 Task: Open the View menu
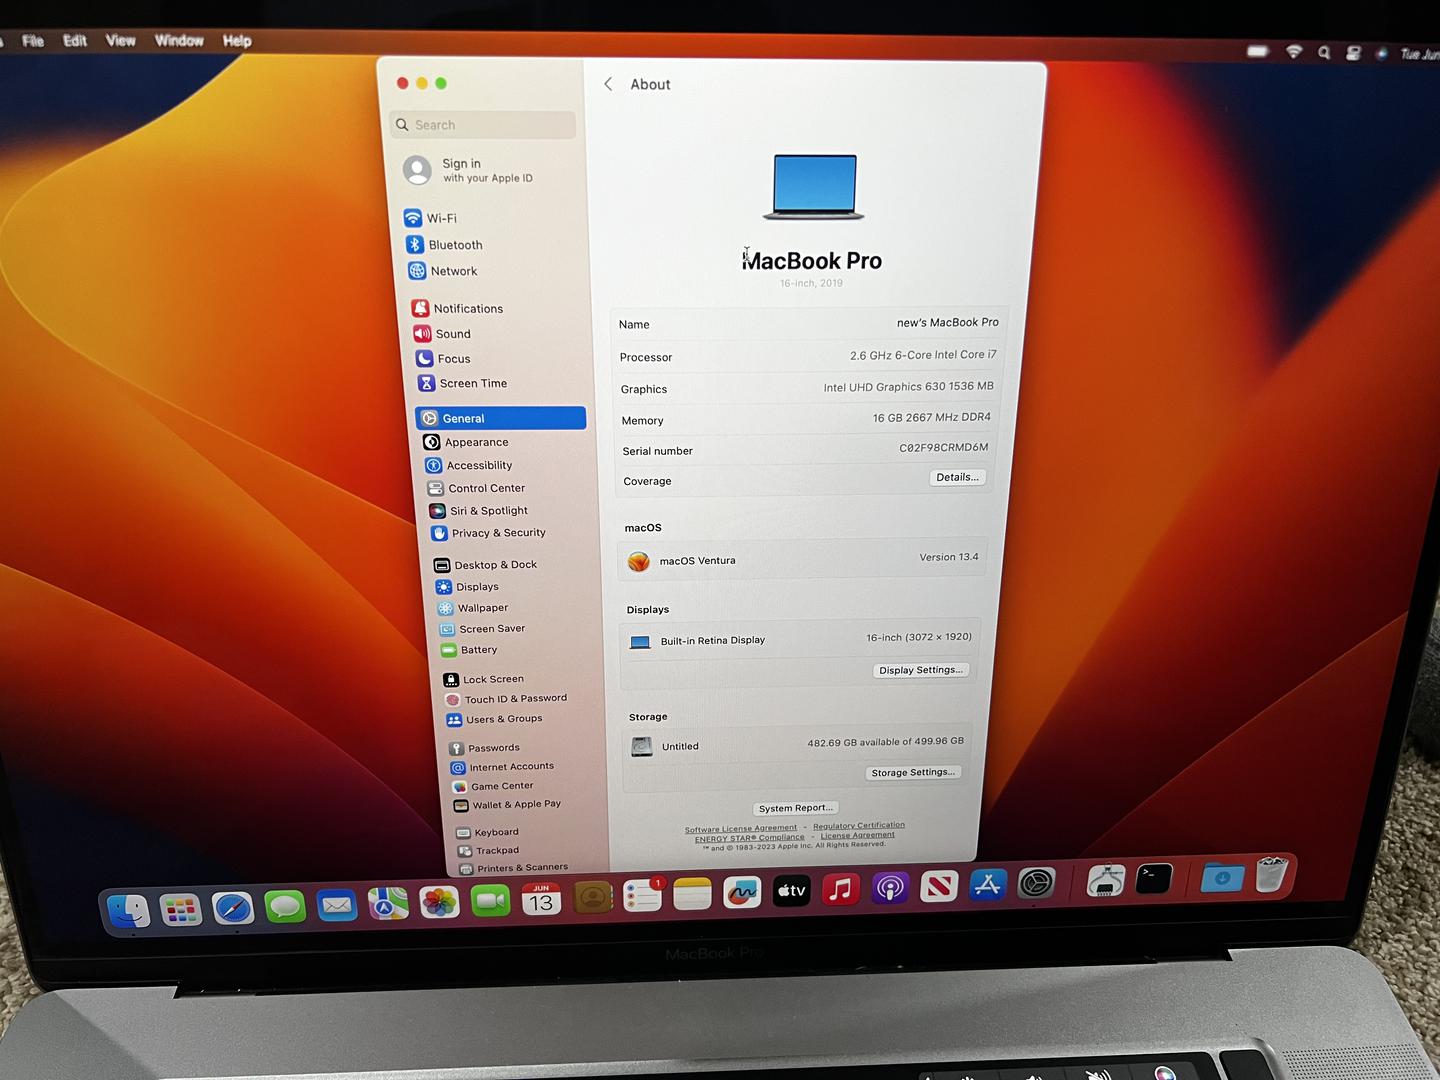(x=121, y=41)
